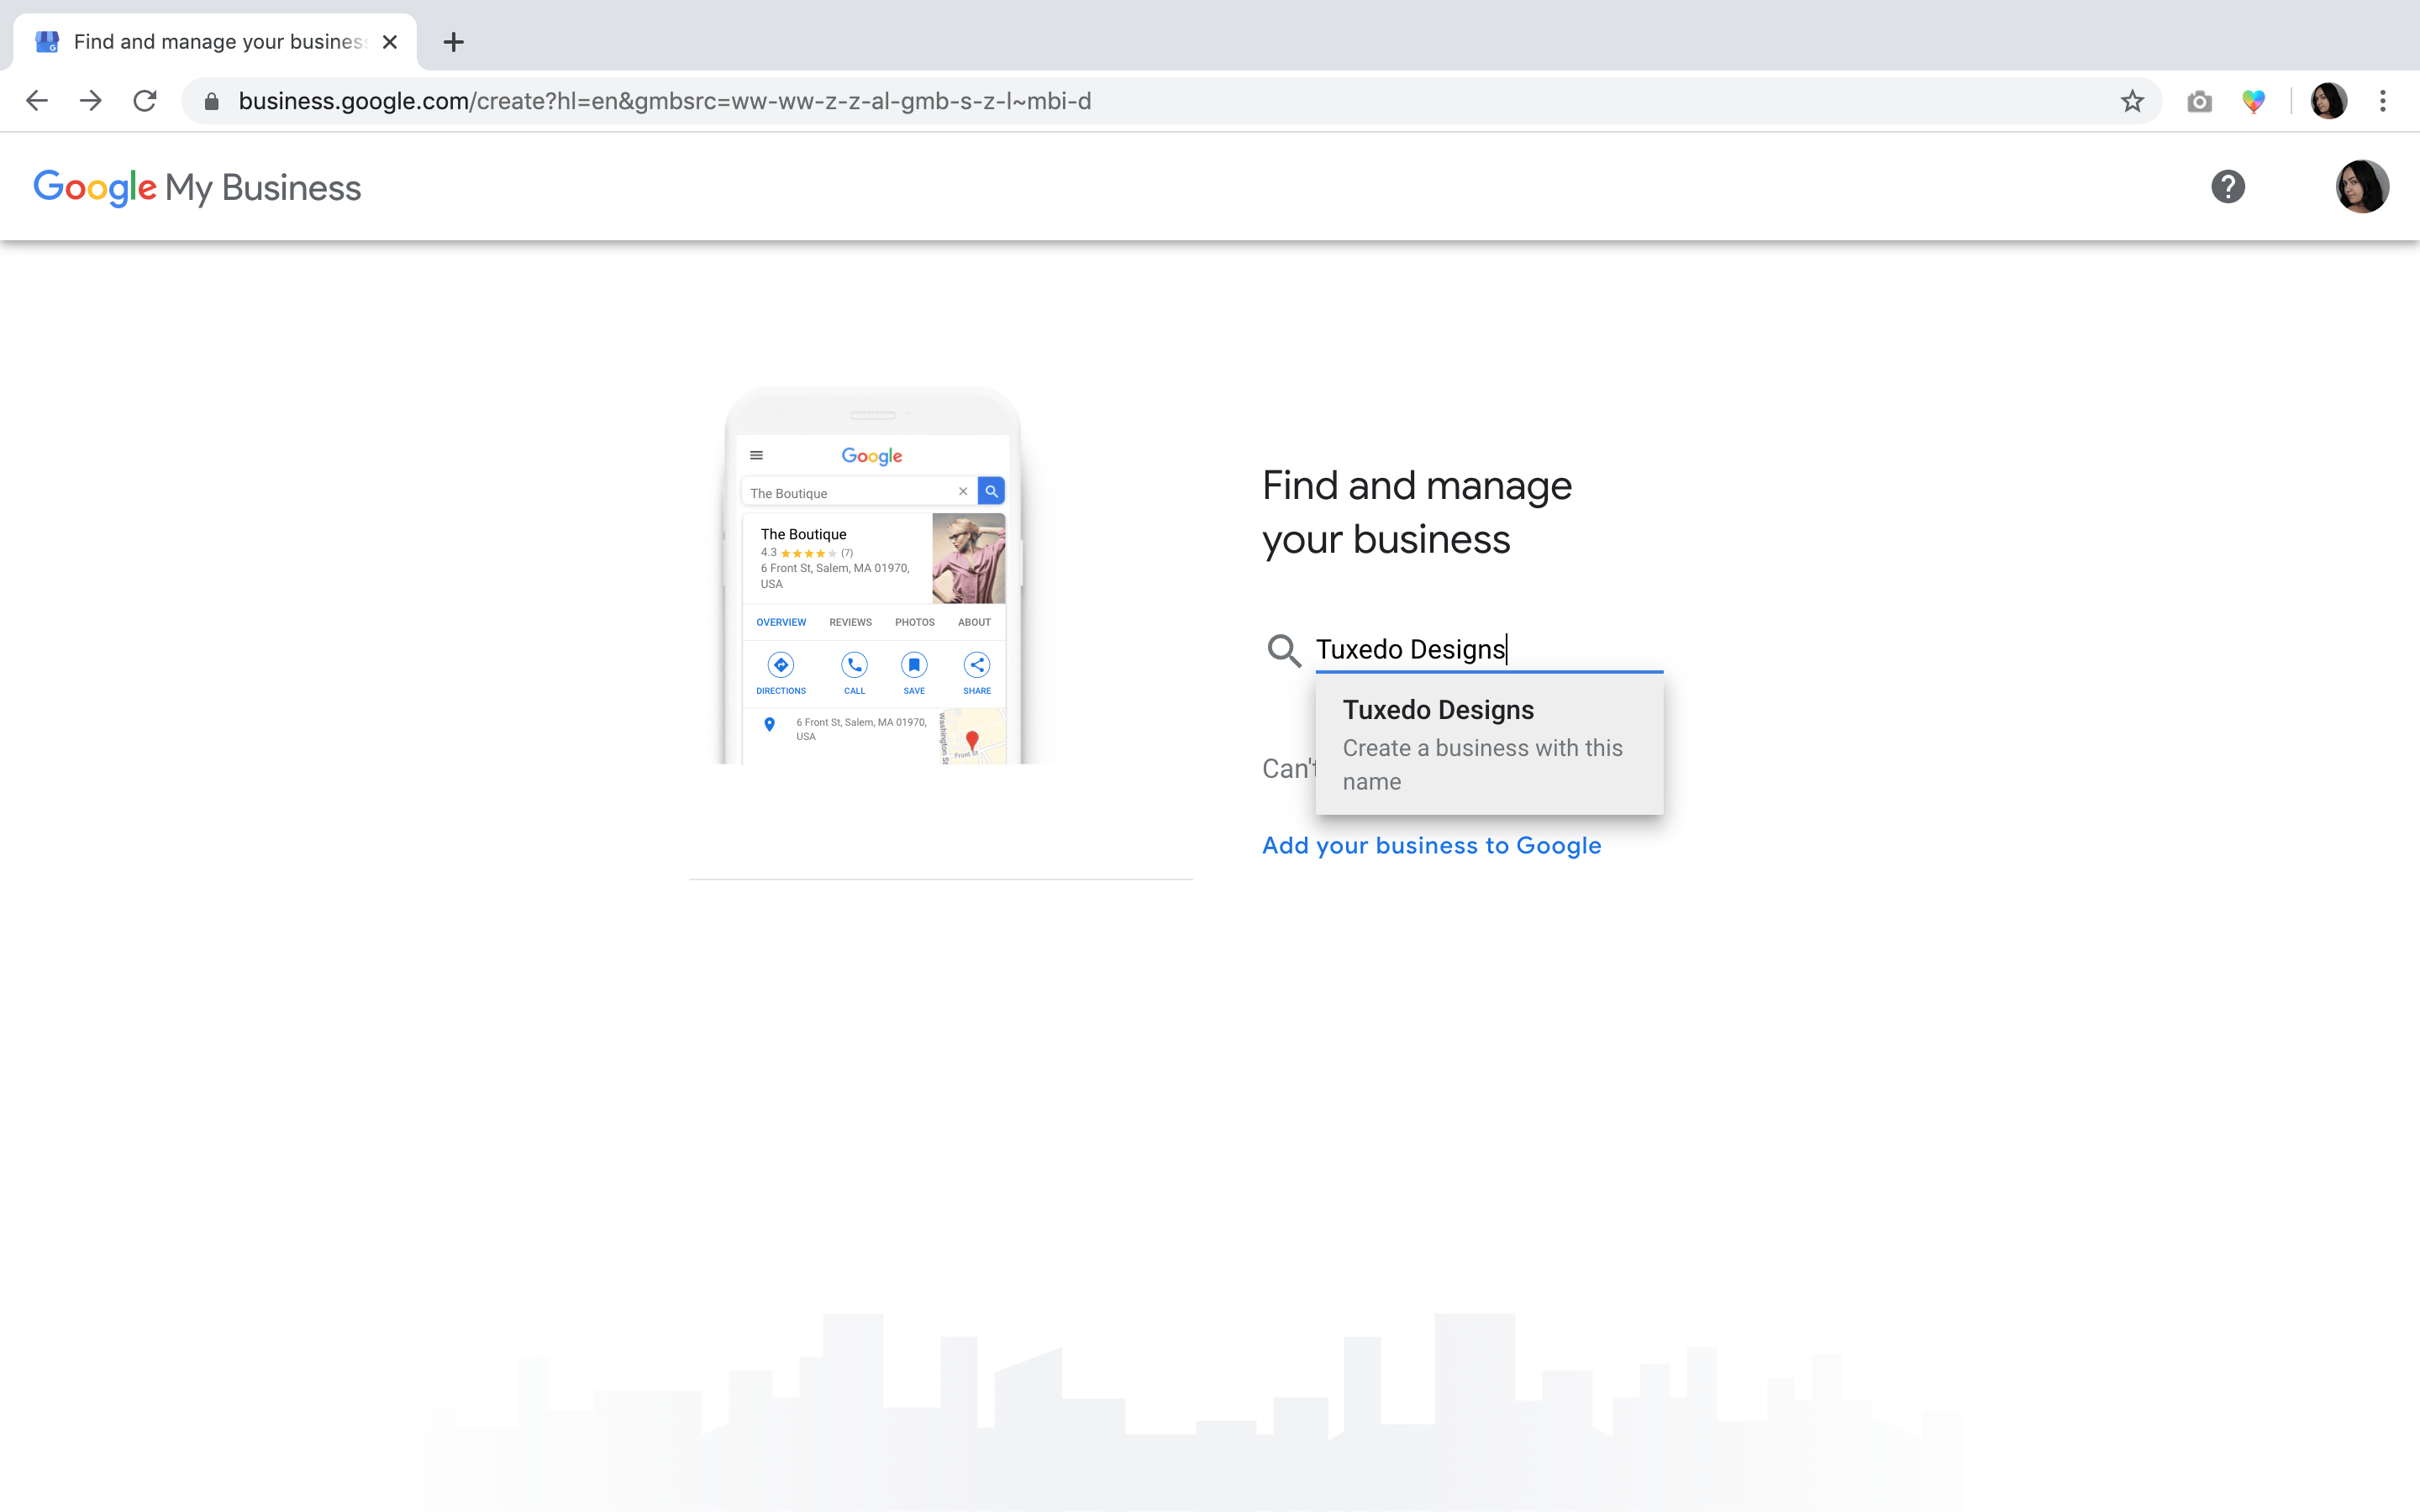Bookmark this page with the star icon

point(2132,101)
